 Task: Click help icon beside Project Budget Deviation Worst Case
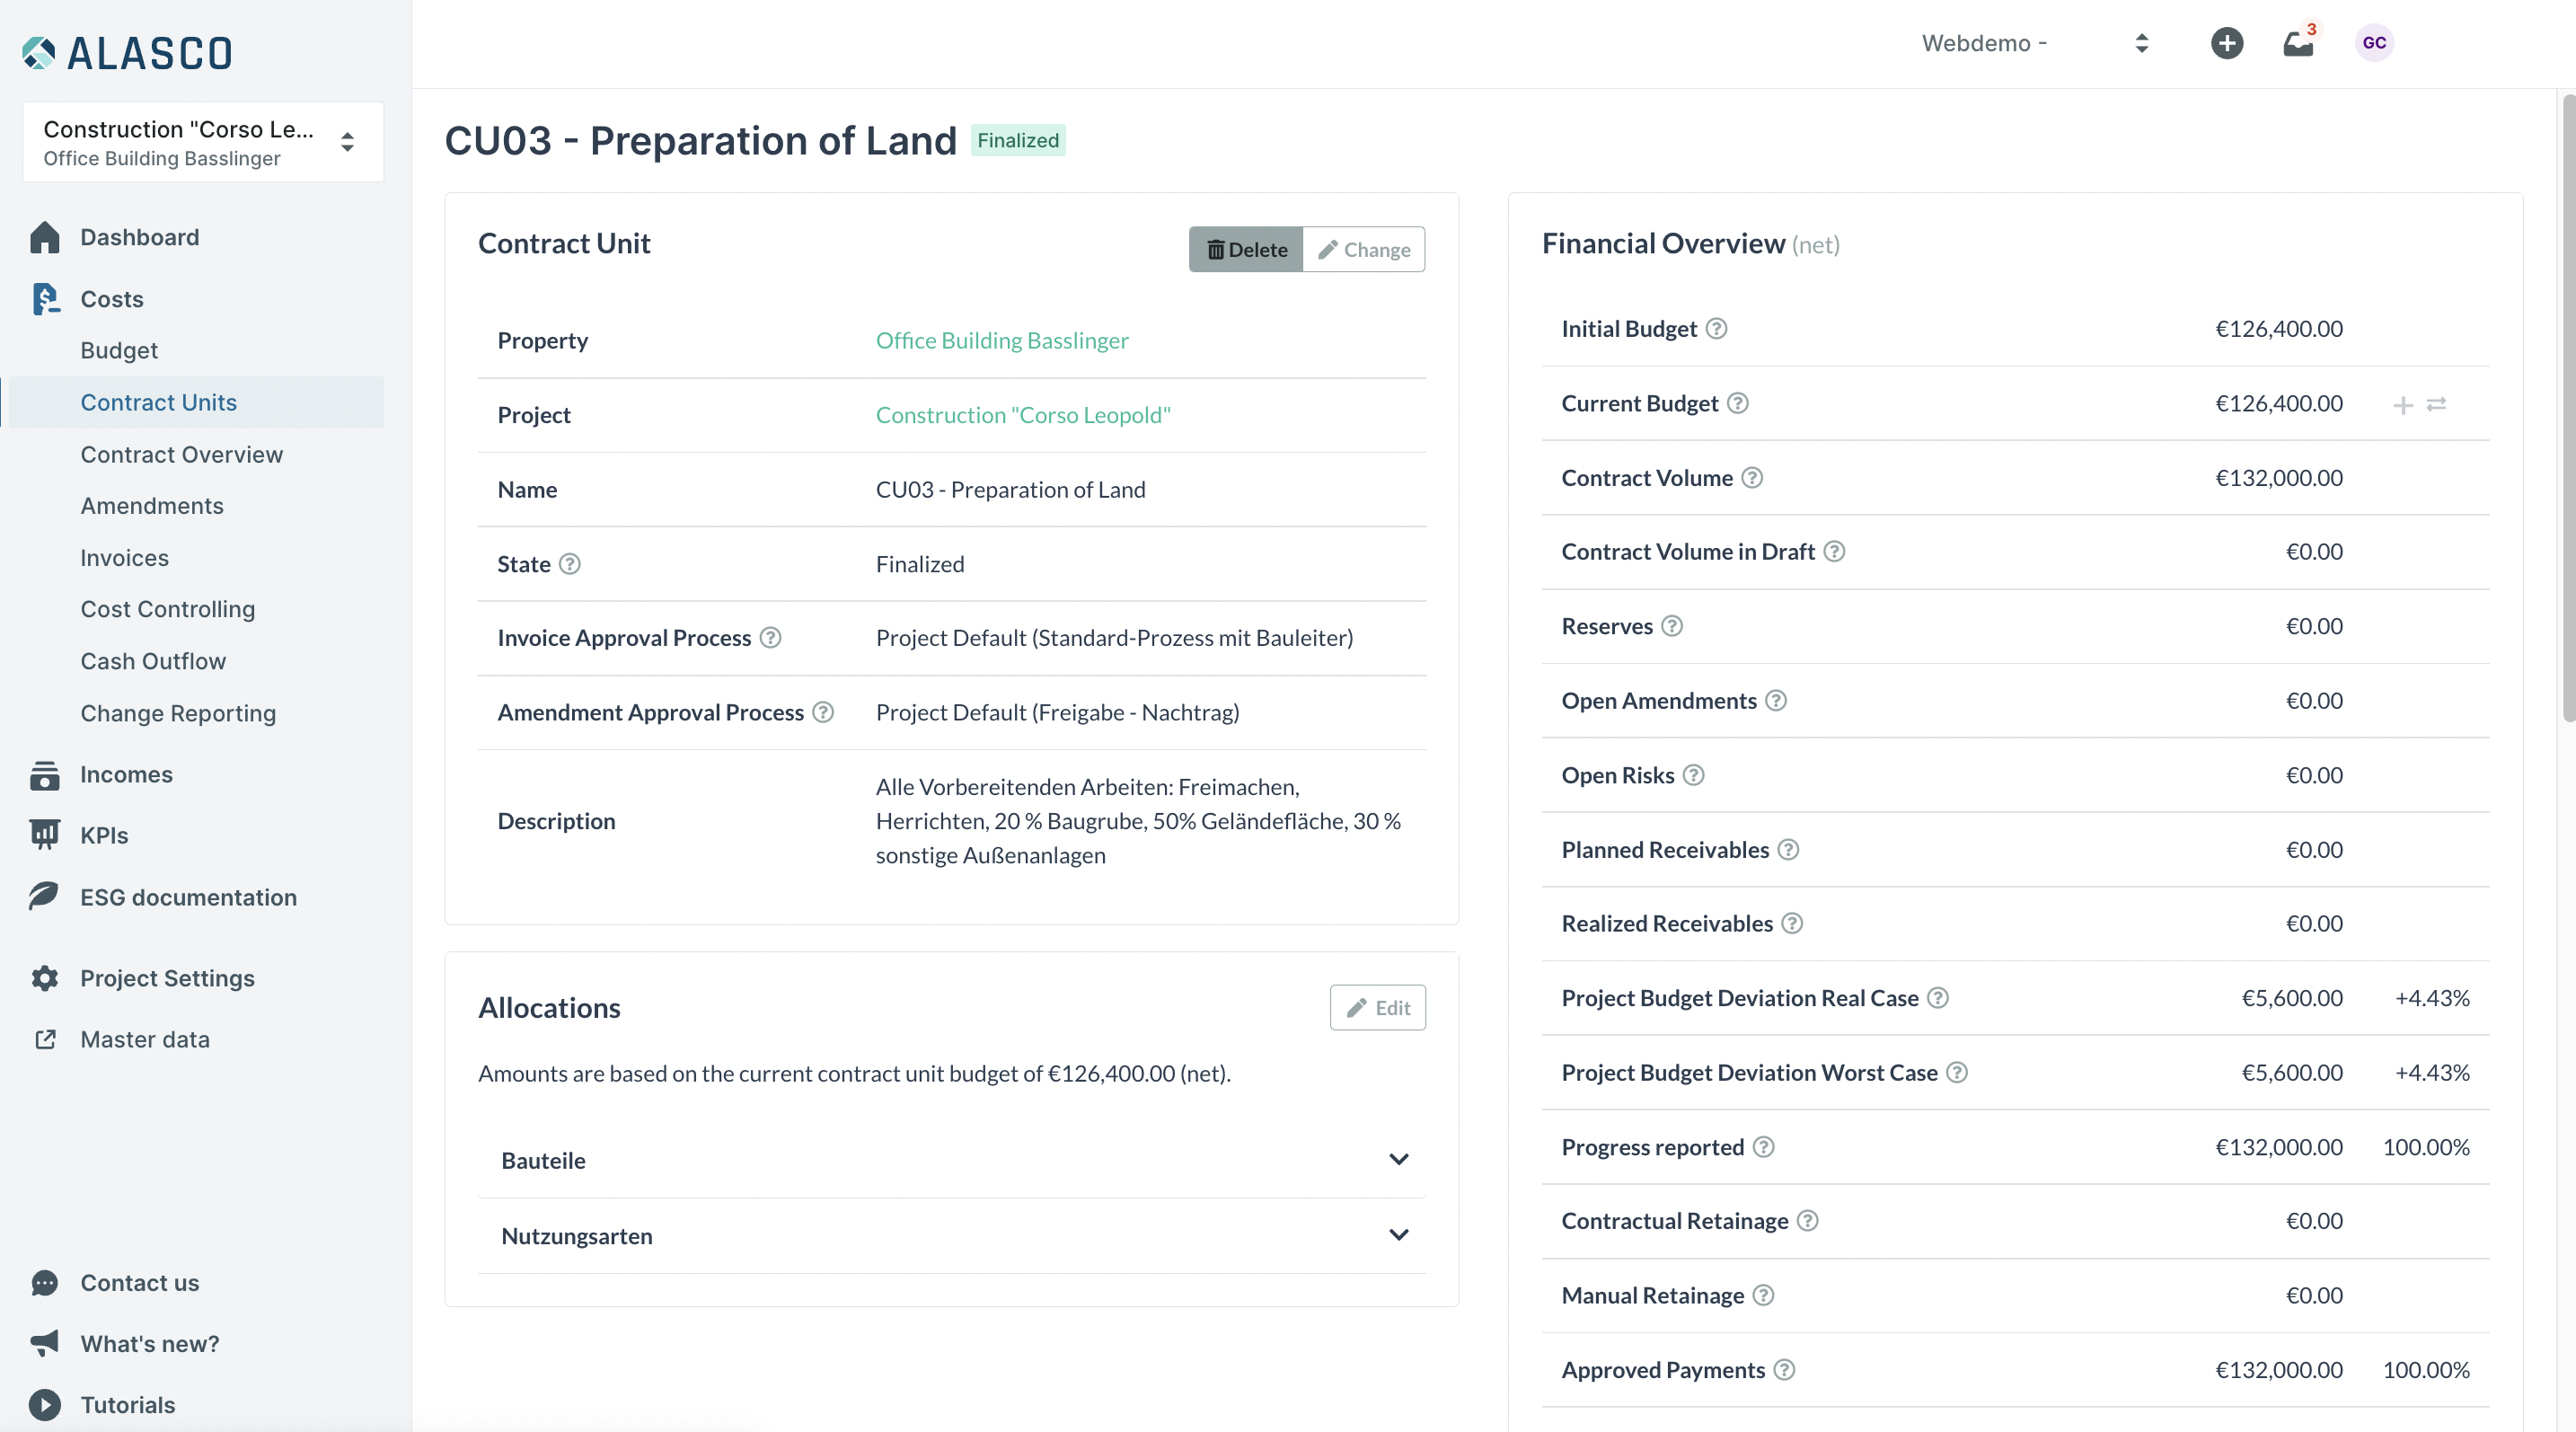pos(1957,1073)
